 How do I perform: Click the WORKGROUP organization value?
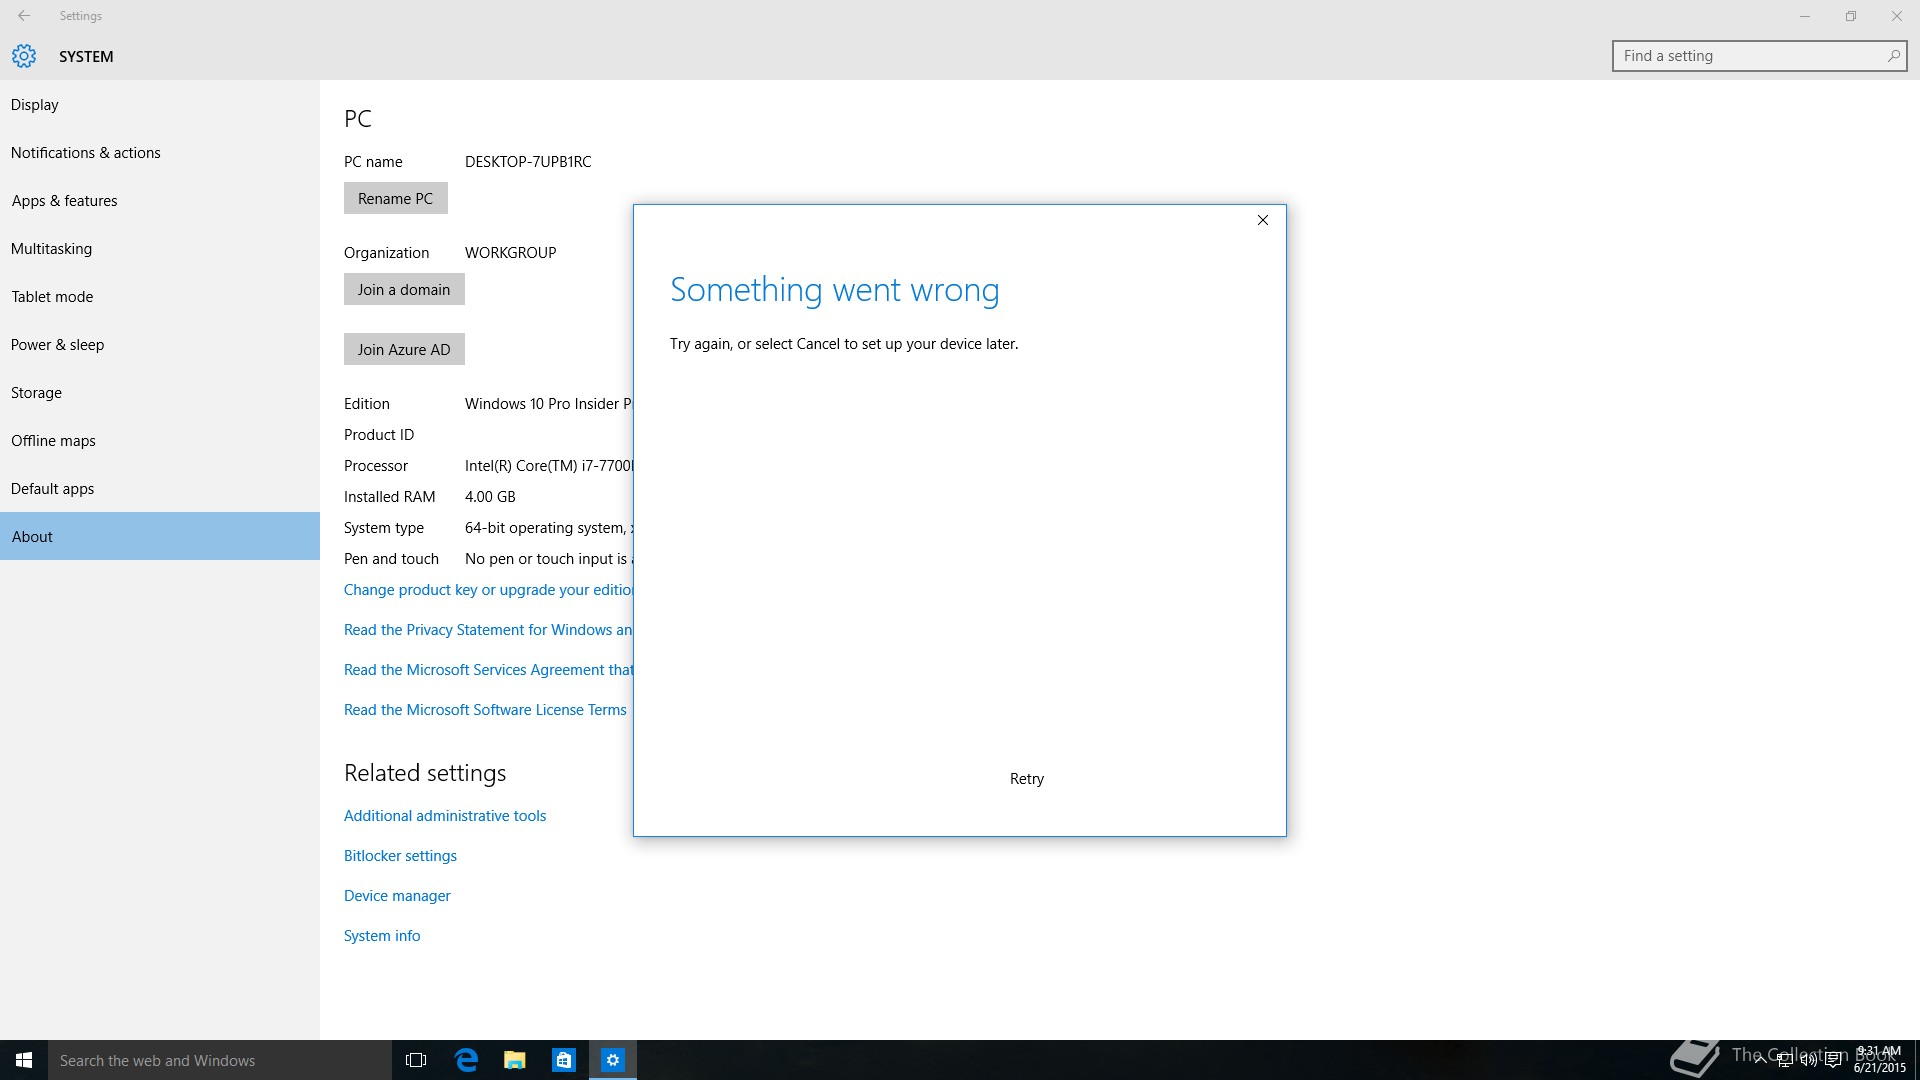click(x=510, y=253)
